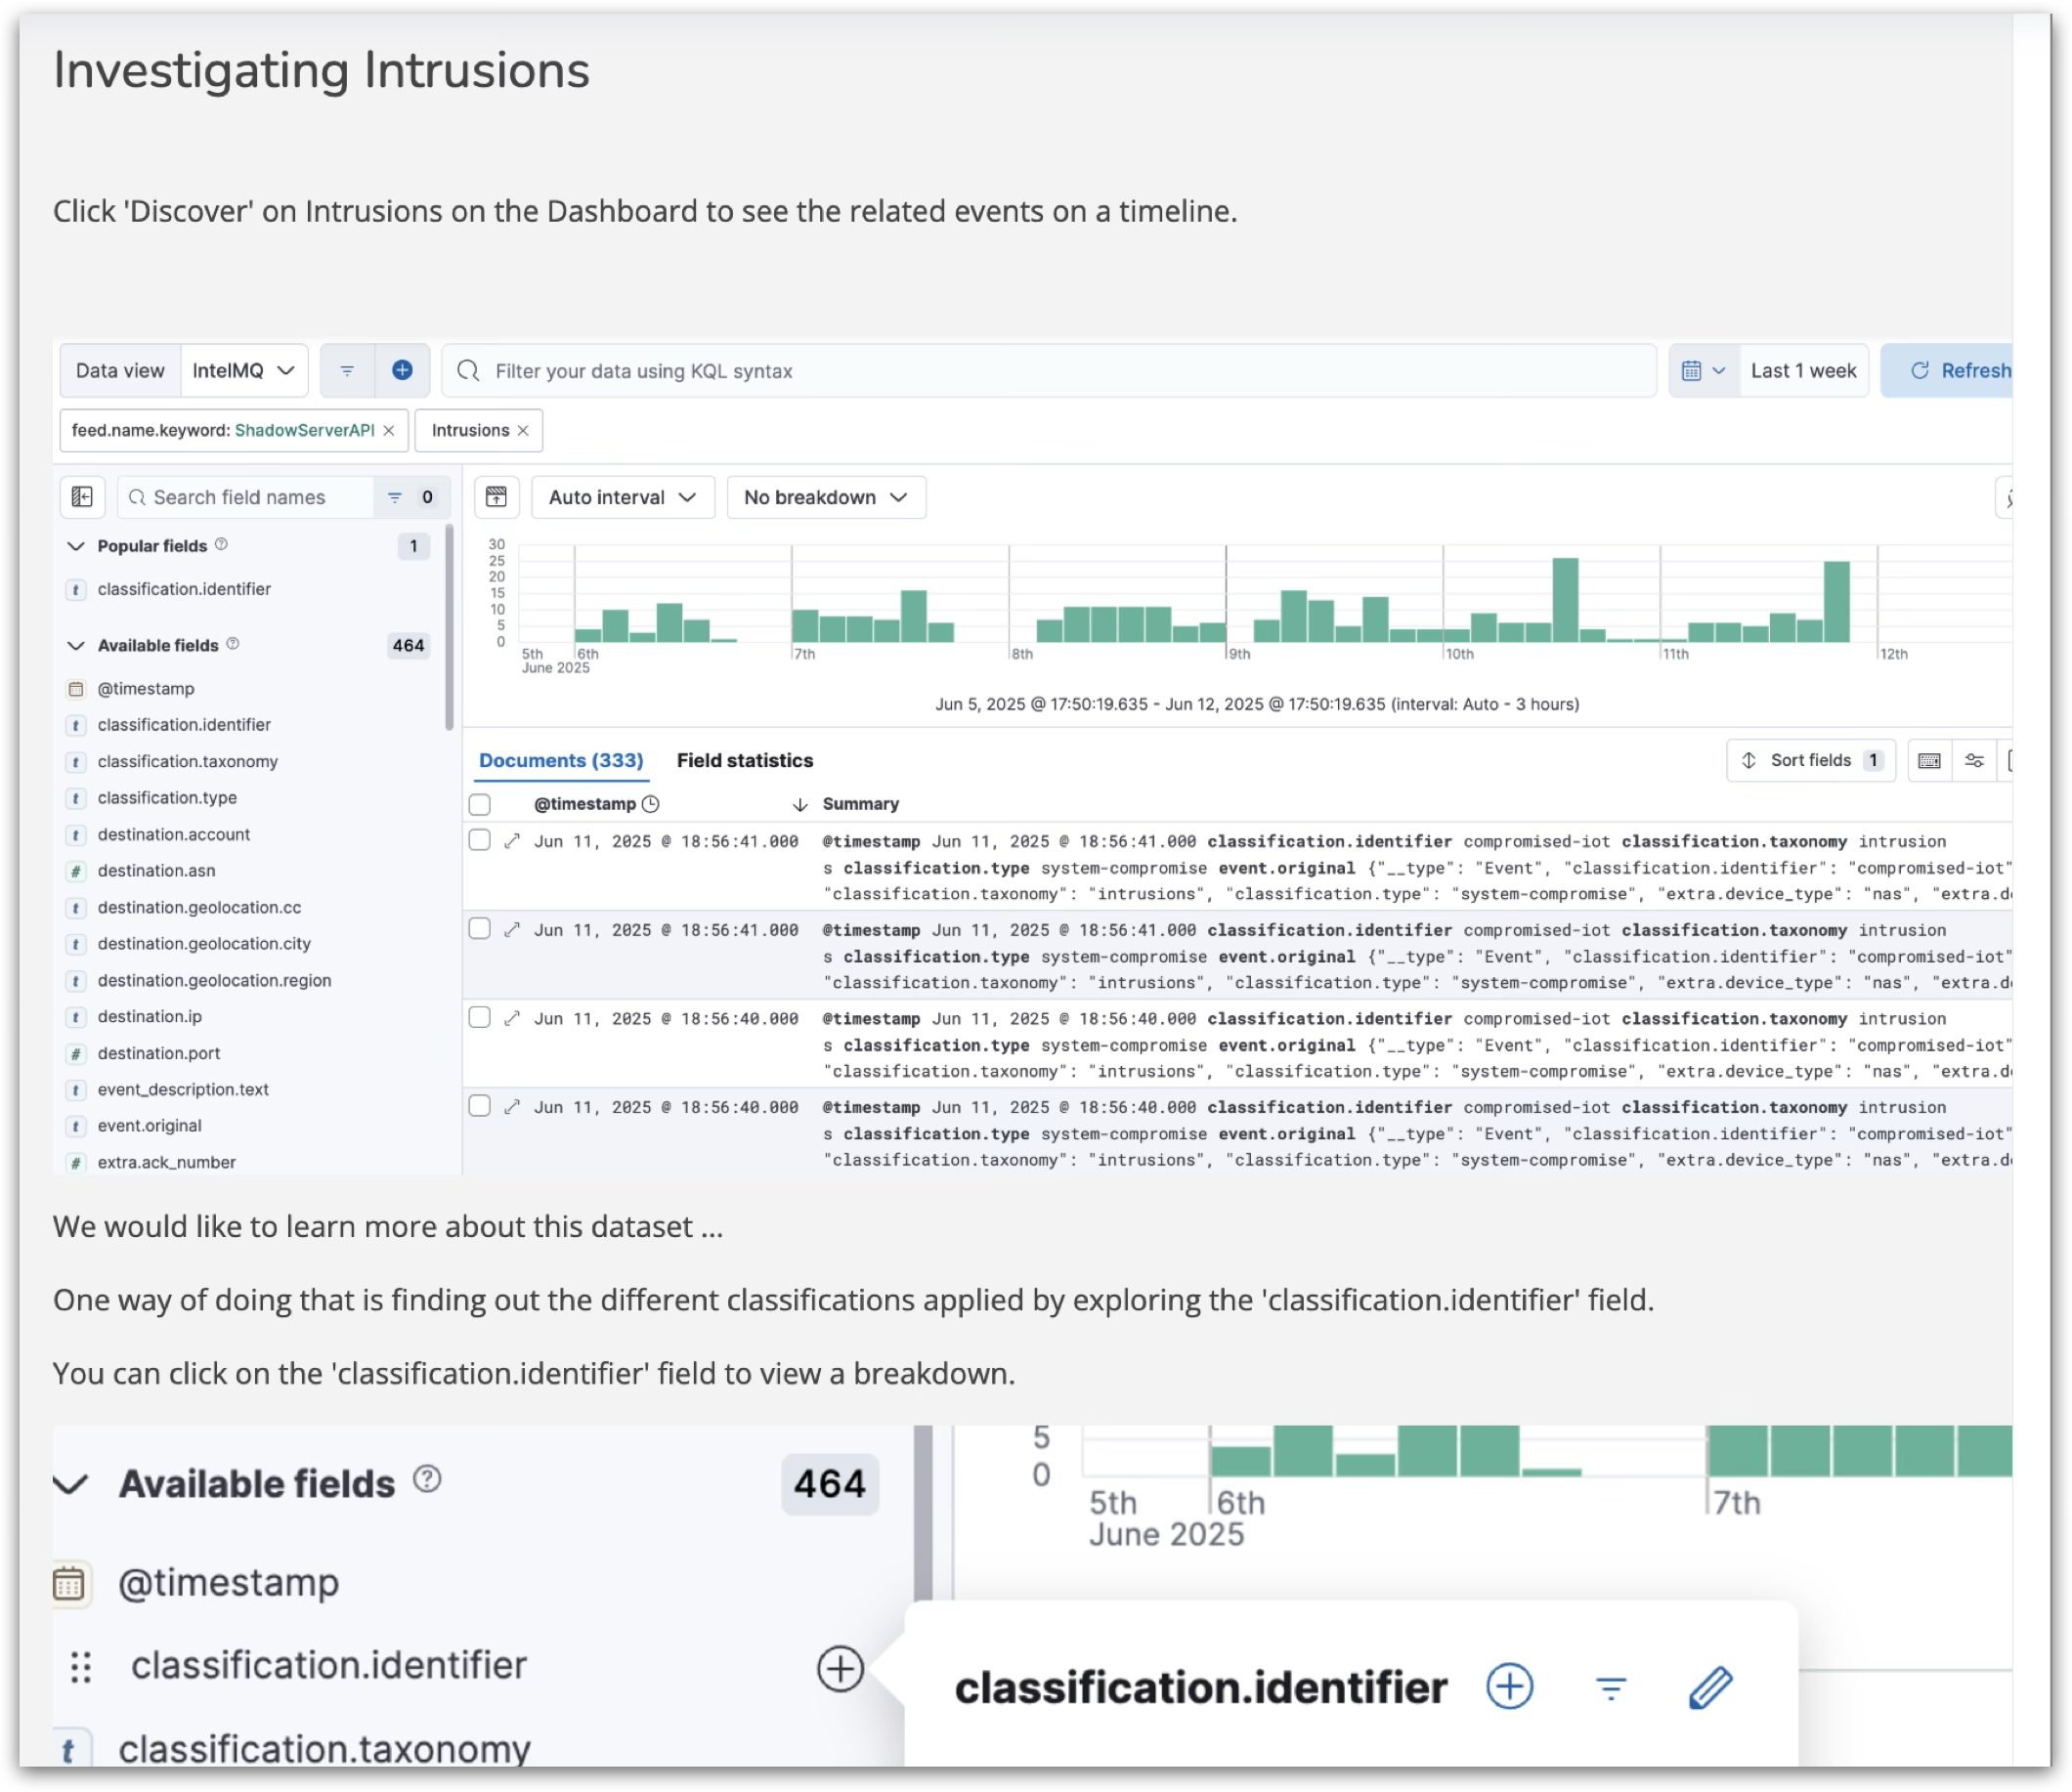Open help icon next to small Available fields
Screen dimensions: 2072x1792
233,645
